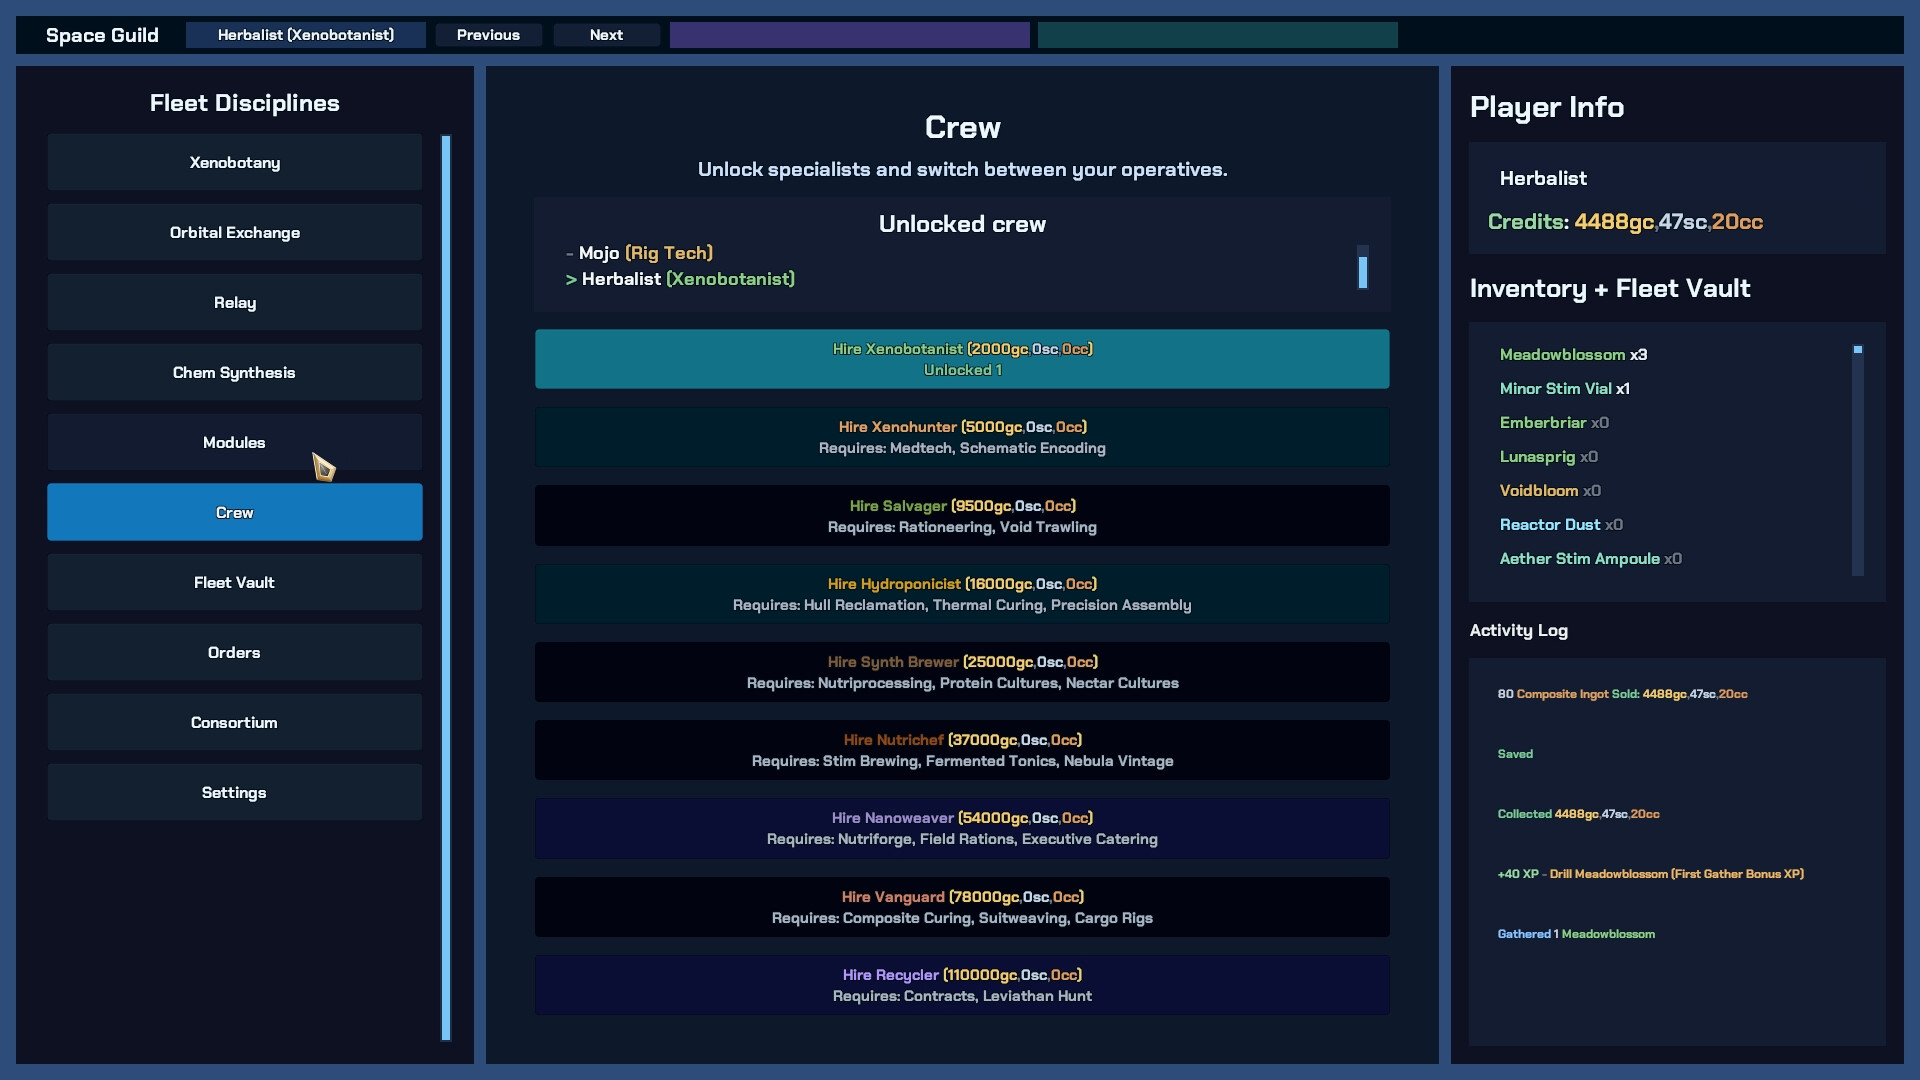Open Chem Synthesis panel

coord(234,372)
